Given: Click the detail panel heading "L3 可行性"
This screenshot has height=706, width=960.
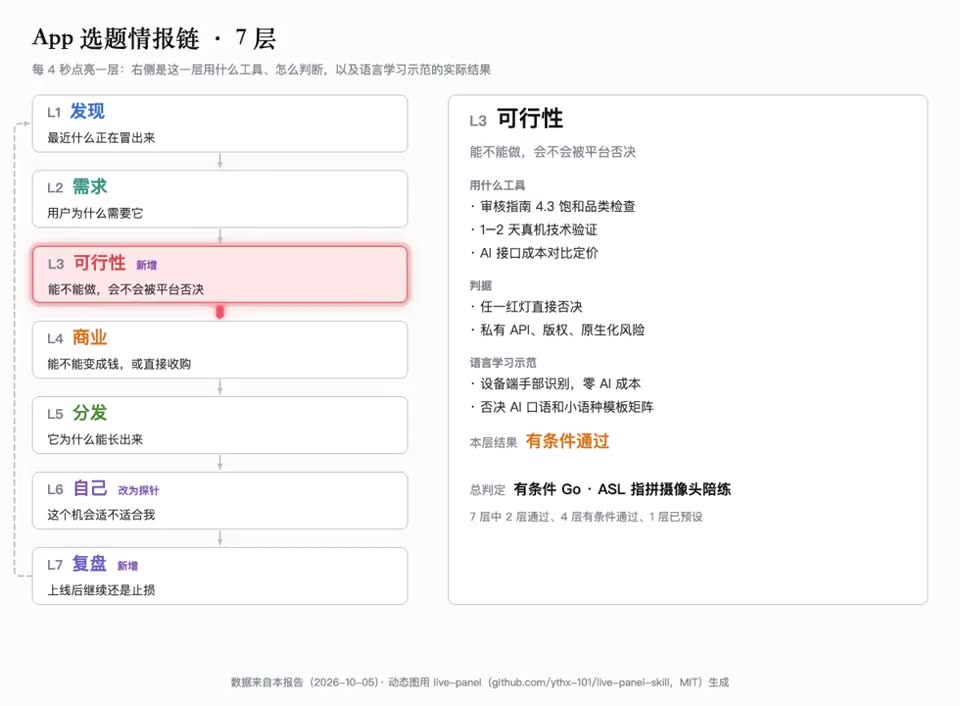Looking at the screenshot, I should (516, 119).
